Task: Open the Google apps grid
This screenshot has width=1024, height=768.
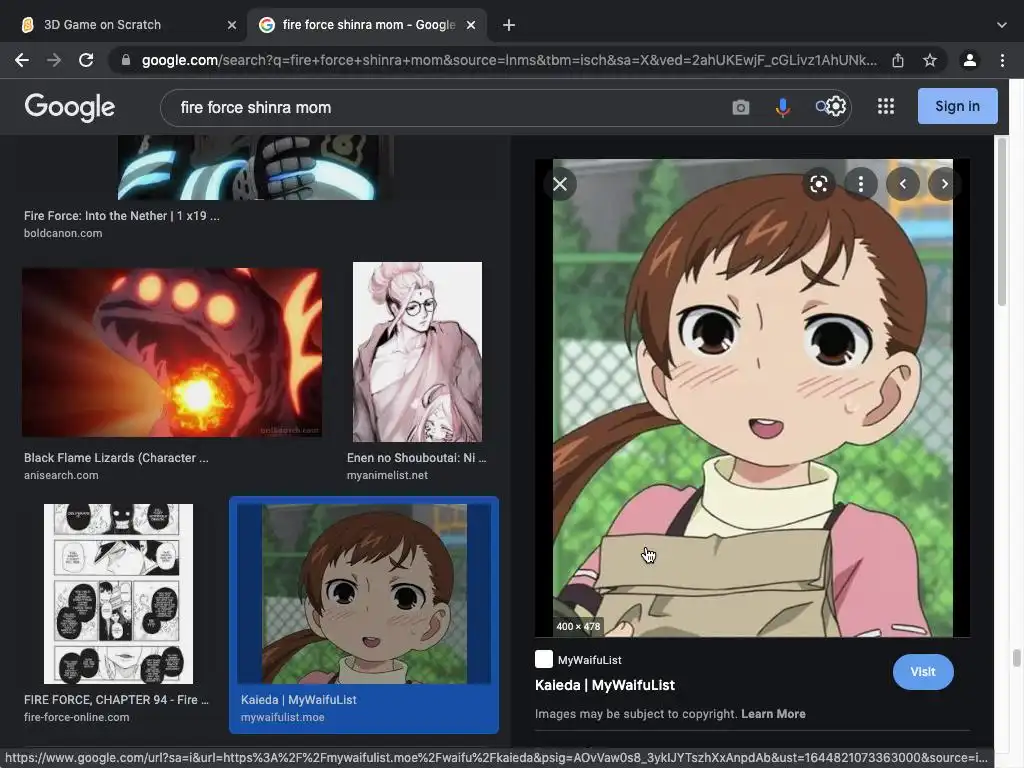Action: tap(886, 106)
